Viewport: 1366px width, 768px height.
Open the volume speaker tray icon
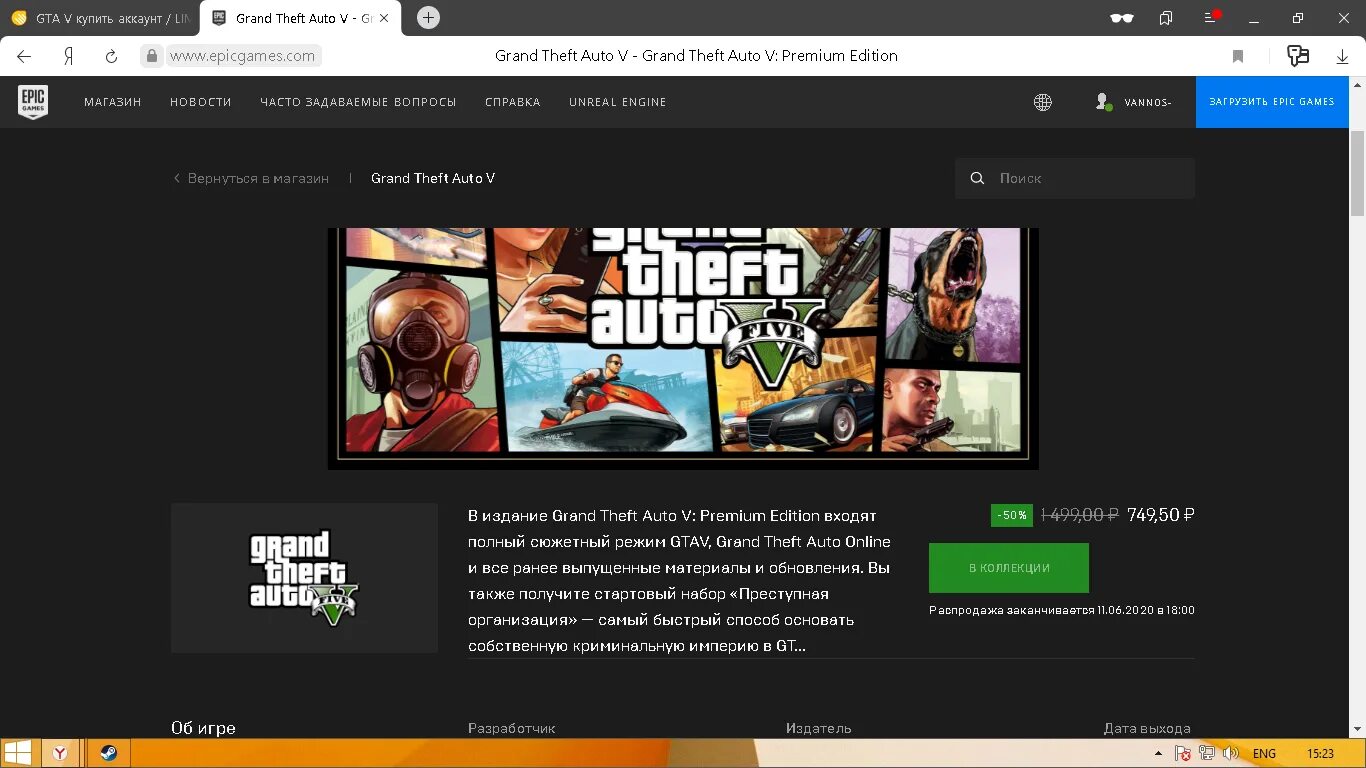click(x=1231, y=753)
